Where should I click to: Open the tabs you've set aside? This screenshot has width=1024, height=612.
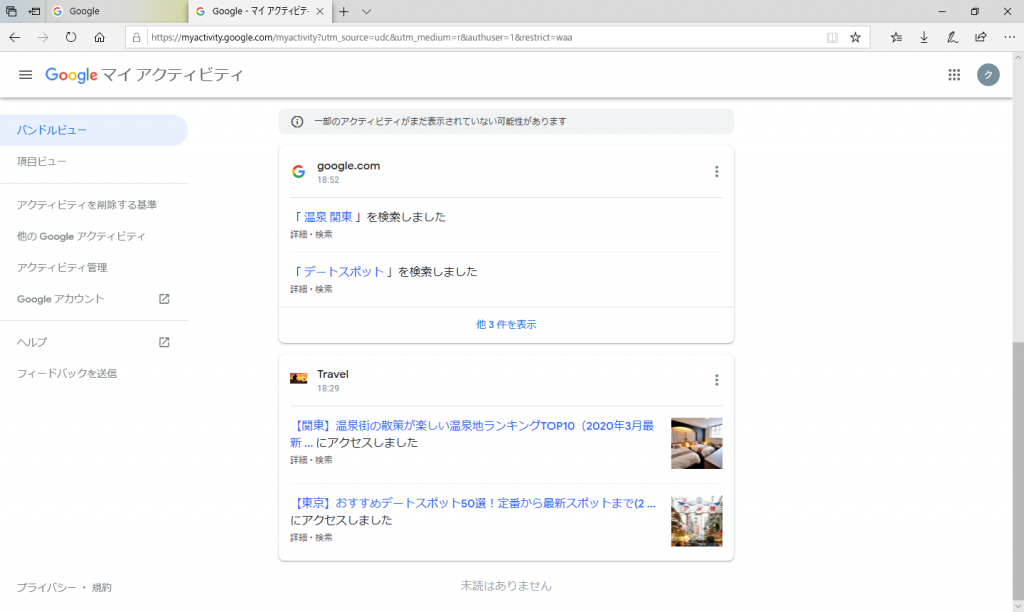pyautogui.click(x=11, y=12)
